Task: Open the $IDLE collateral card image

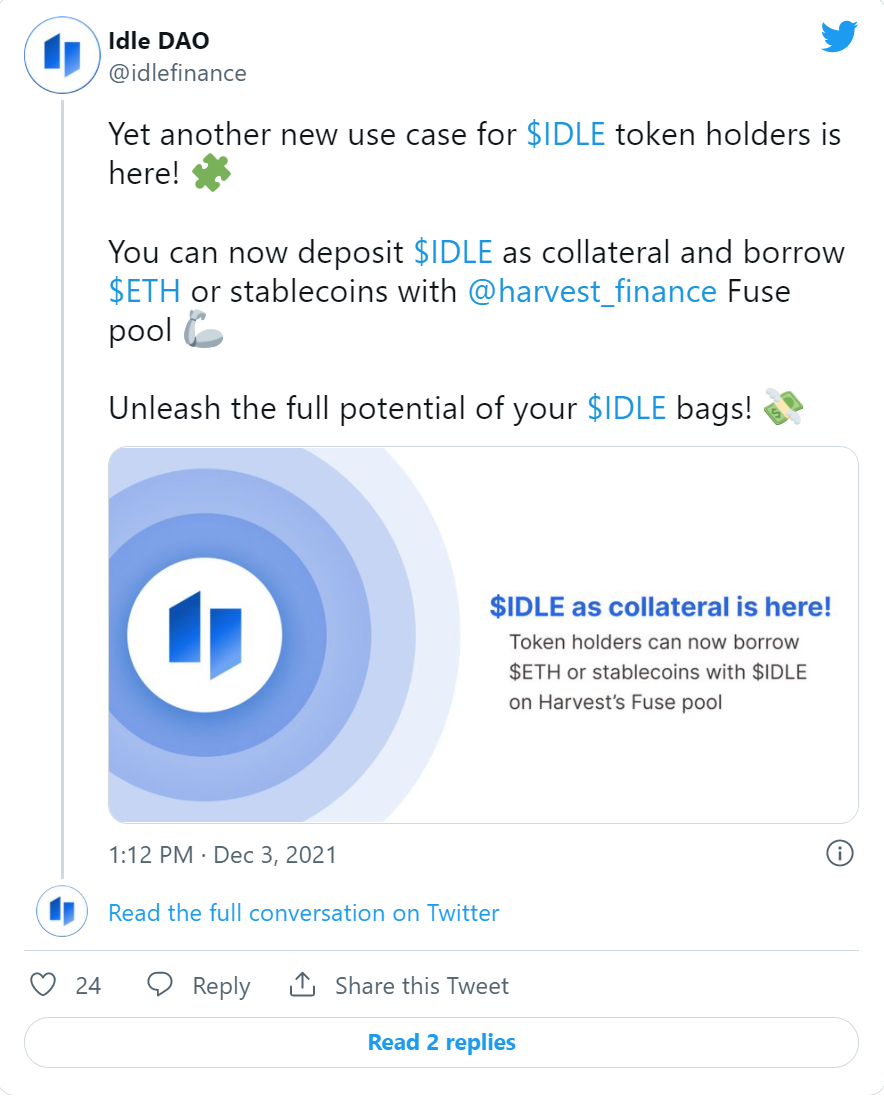Action: [x=484, y=635]
